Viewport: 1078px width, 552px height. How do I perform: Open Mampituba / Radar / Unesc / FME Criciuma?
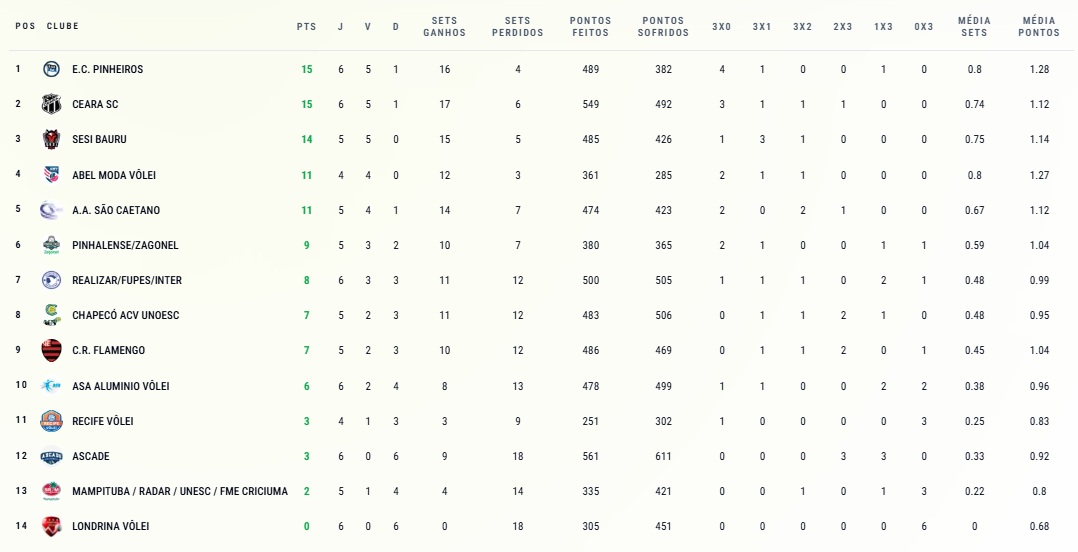pos(180,491)
